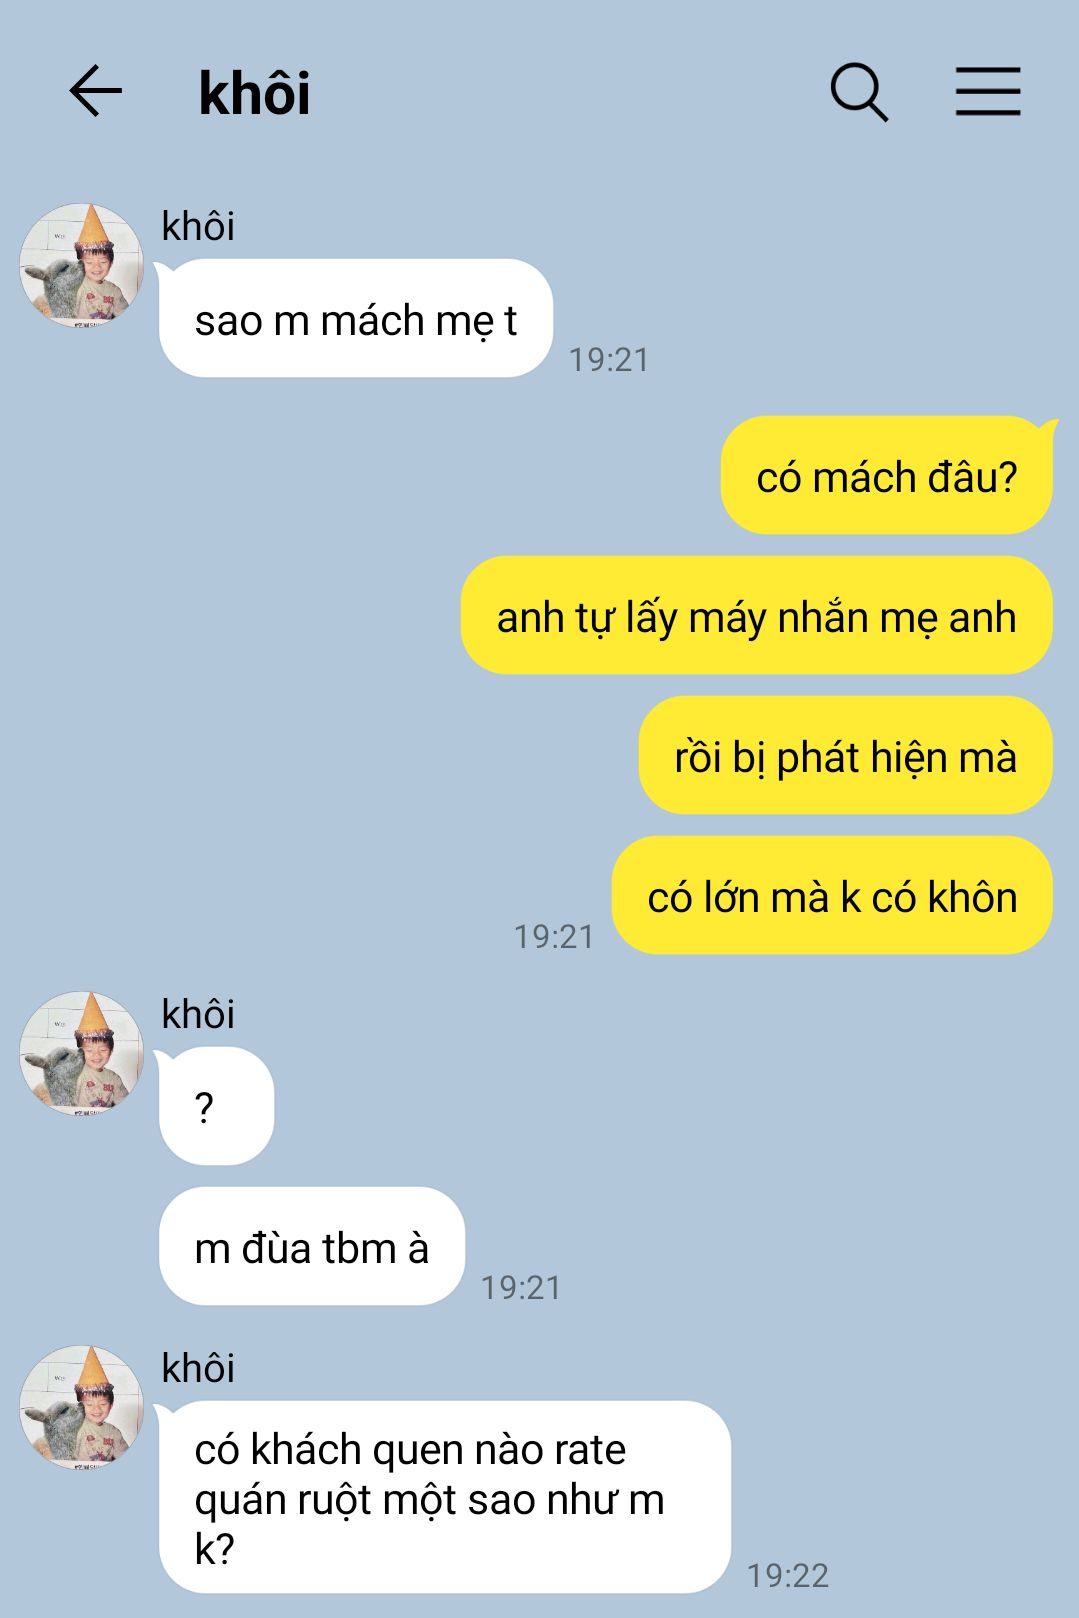
Task: Tap the back arrow icon
Action: [x=95, y=91]
